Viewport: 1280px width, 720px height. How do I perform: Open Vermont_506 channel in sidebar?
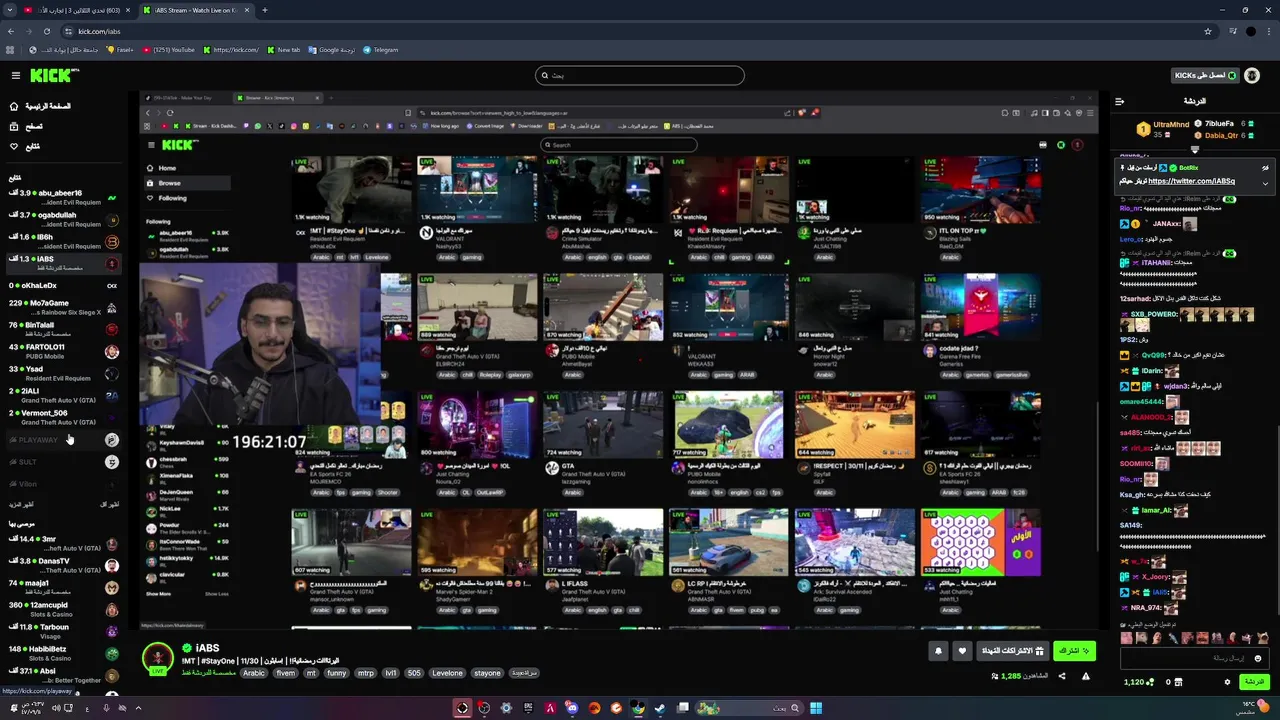pos(62,417)
